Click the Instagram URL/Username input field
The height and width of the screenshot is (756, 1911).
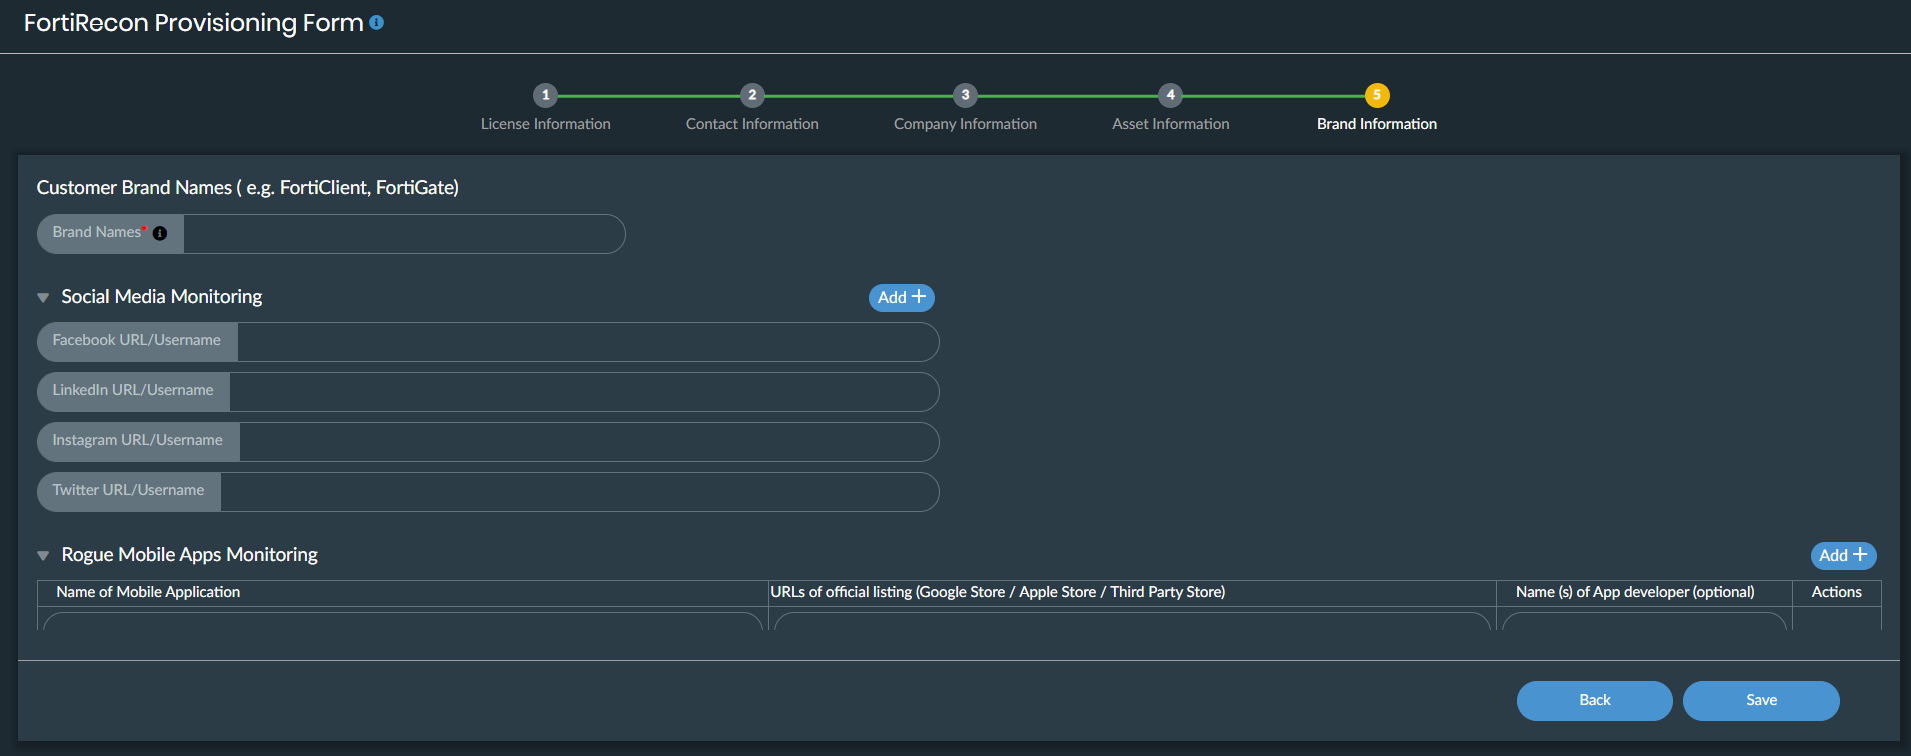588,442
